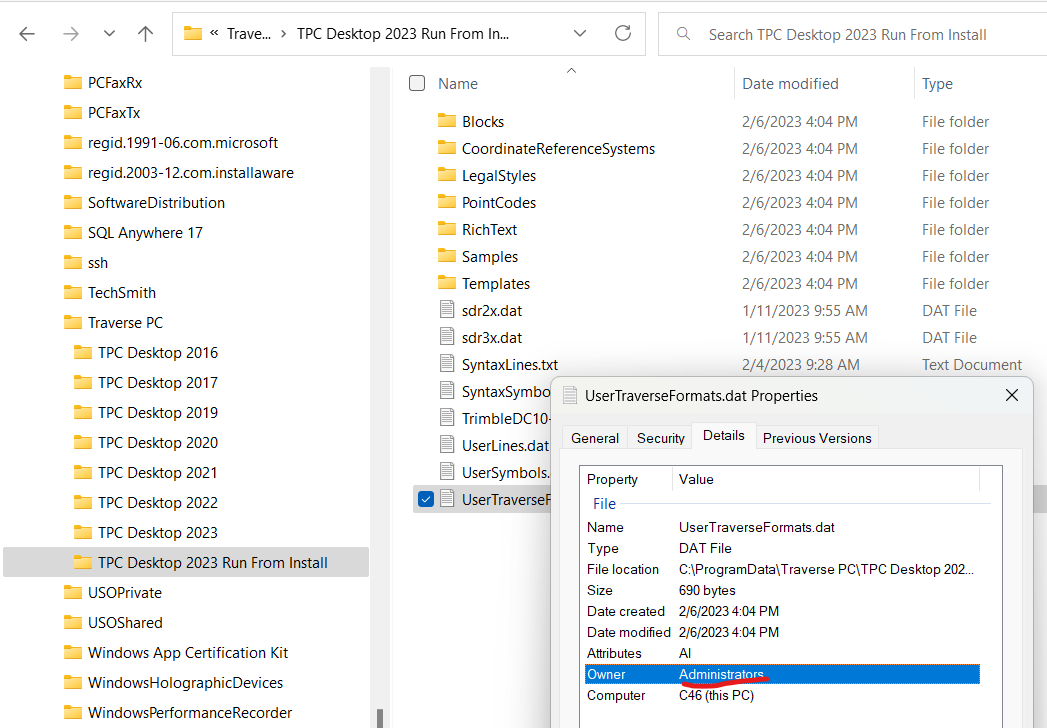Screen dimensions: 1047x728
Task: Select the Templates folder icon
Action: click(447, 283)
